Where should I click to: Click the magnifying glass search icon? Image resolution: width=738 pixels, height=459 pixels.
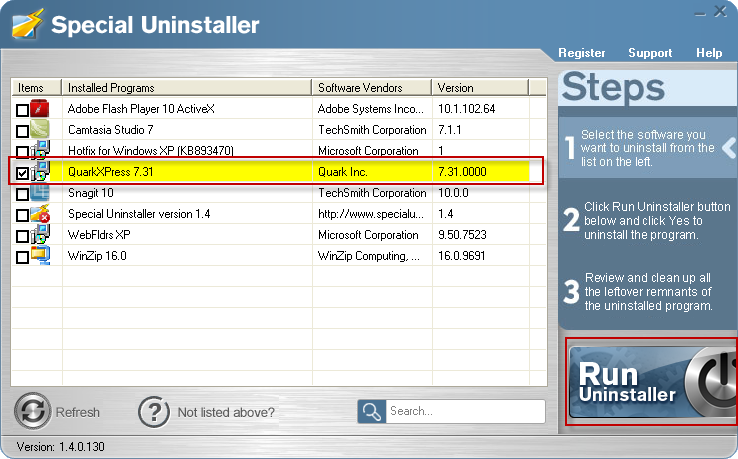point(372,411)
